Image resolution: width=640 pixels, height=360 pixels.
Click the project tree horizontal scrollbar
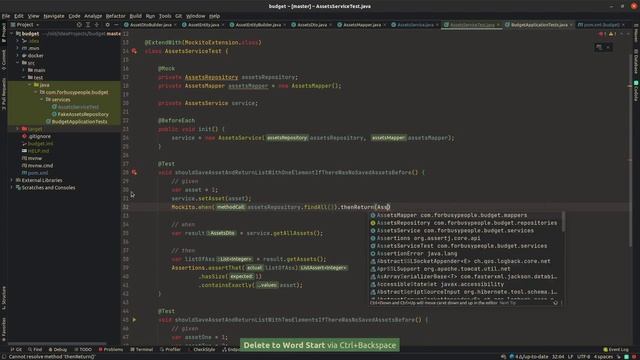(x=57, y=344)
